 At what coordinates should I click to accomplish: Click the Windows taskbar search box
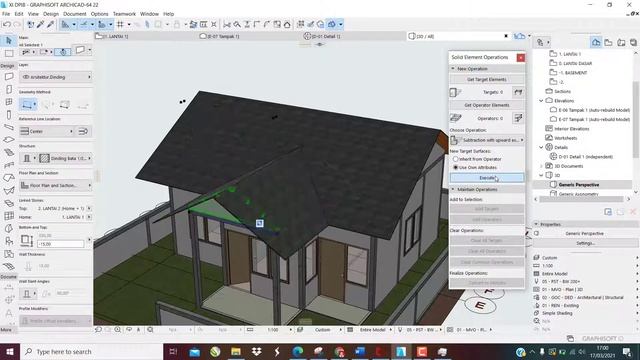pos(91,351)
